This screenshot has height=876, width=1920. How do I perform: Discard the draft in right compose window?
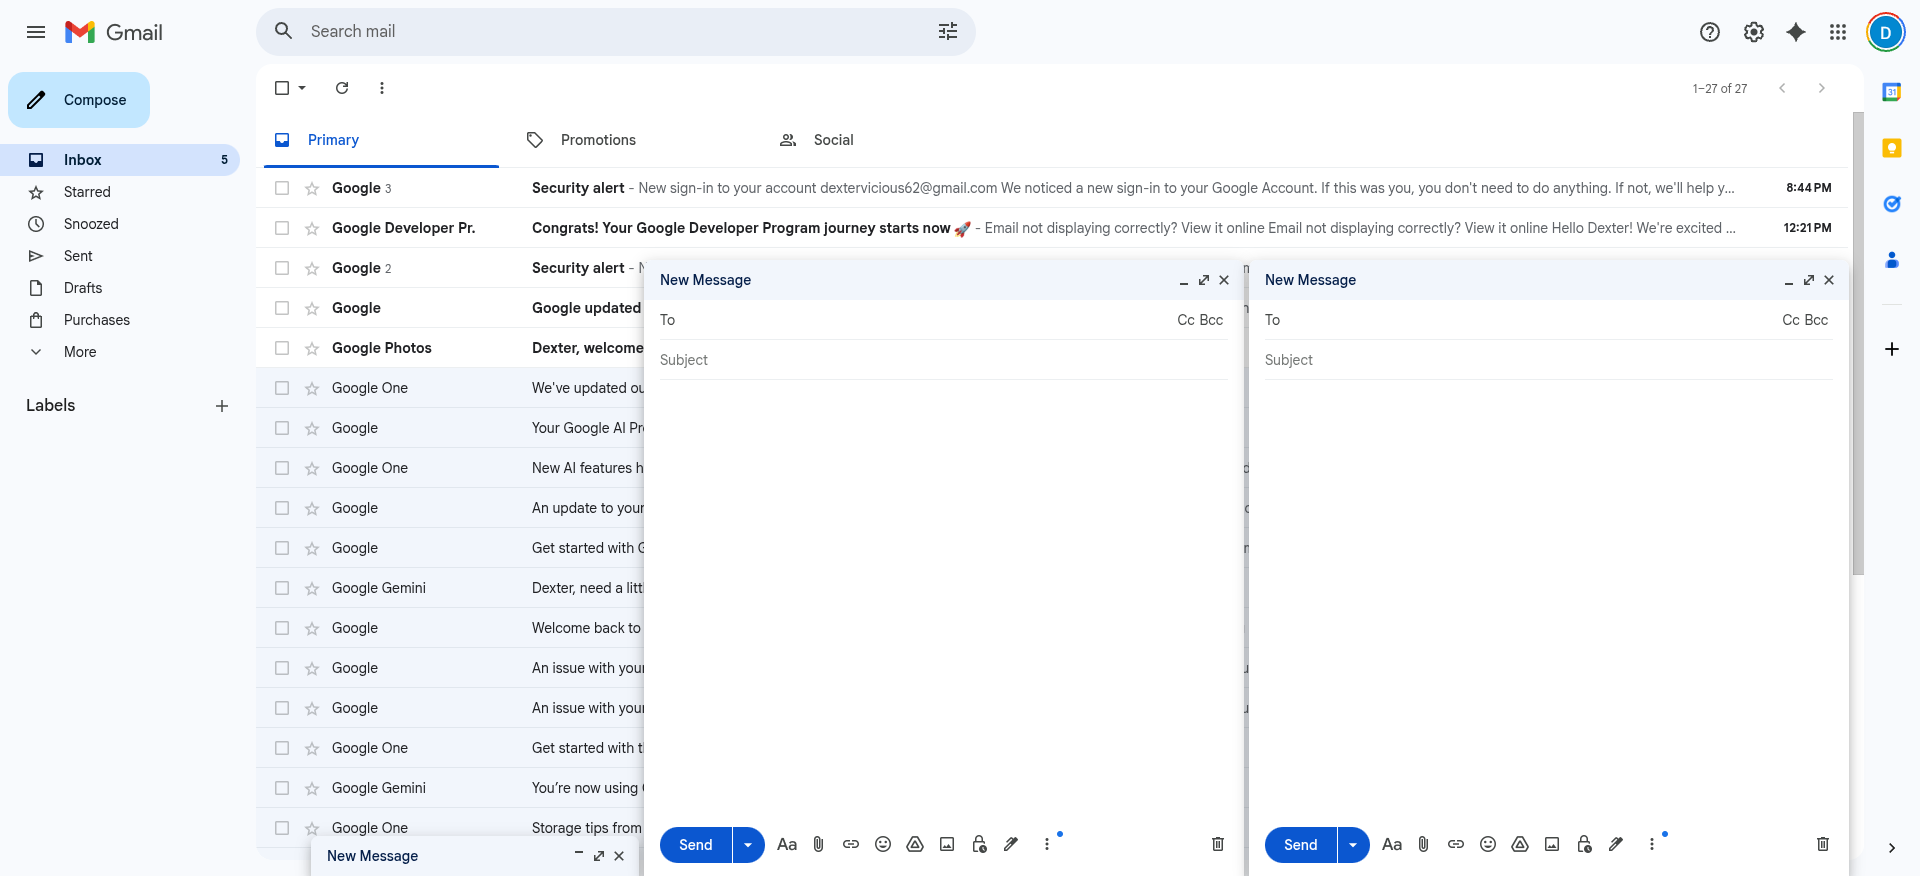pyautogui.click(x=1823, y=844)
